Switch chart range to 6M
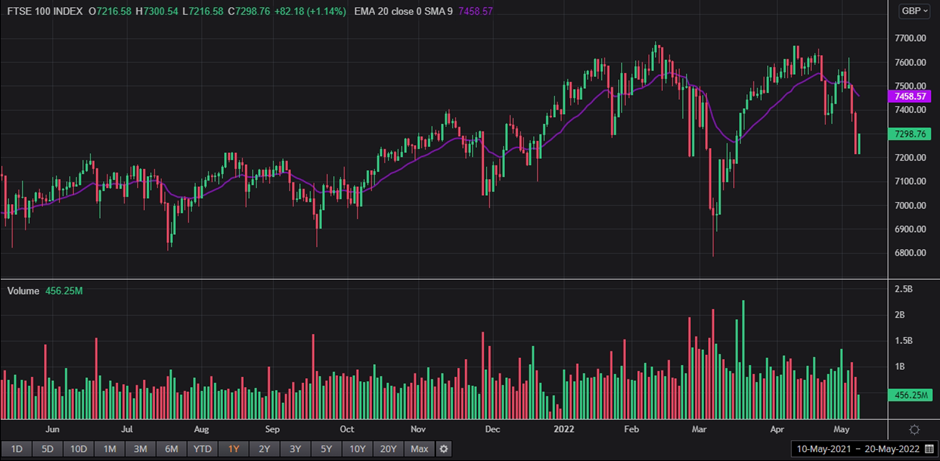This screenshot has width=940, height=461. tap(171, 448)
